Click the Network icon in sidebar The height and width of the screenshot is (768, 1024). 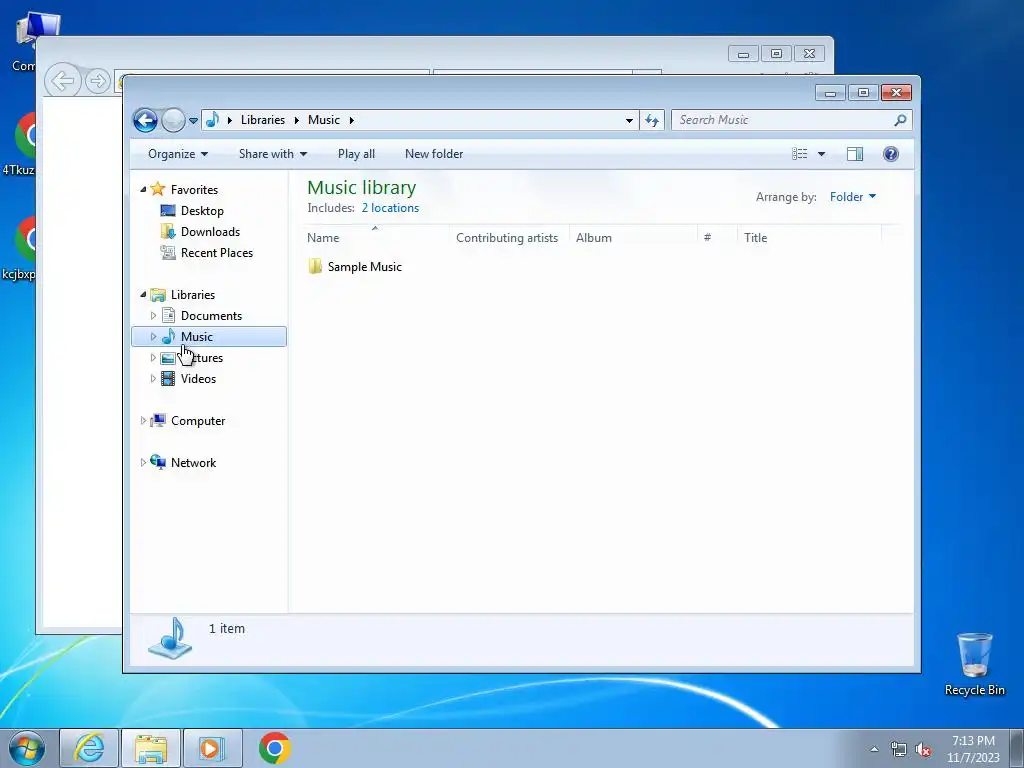[157, 462]
